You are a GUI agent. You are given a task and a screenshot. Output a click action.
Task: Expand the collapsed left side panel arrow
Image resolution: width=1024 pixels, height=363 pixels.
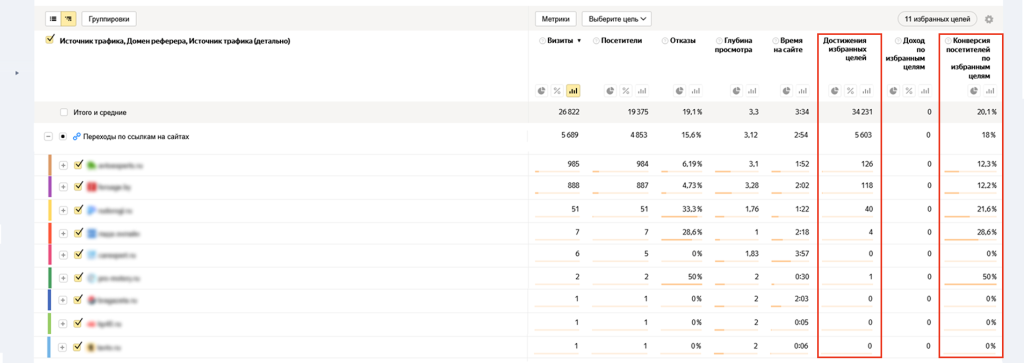[17, 73]
